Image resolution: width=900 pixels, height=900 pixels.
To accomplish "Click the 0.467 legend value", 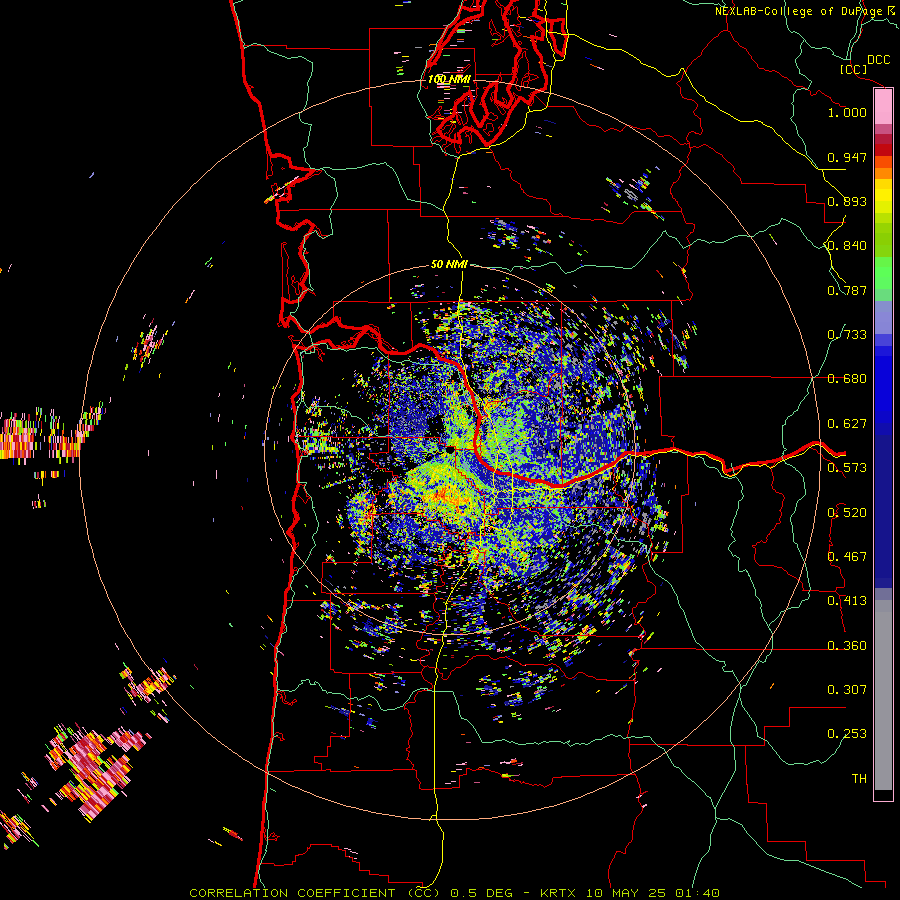I will pos(847,557).
